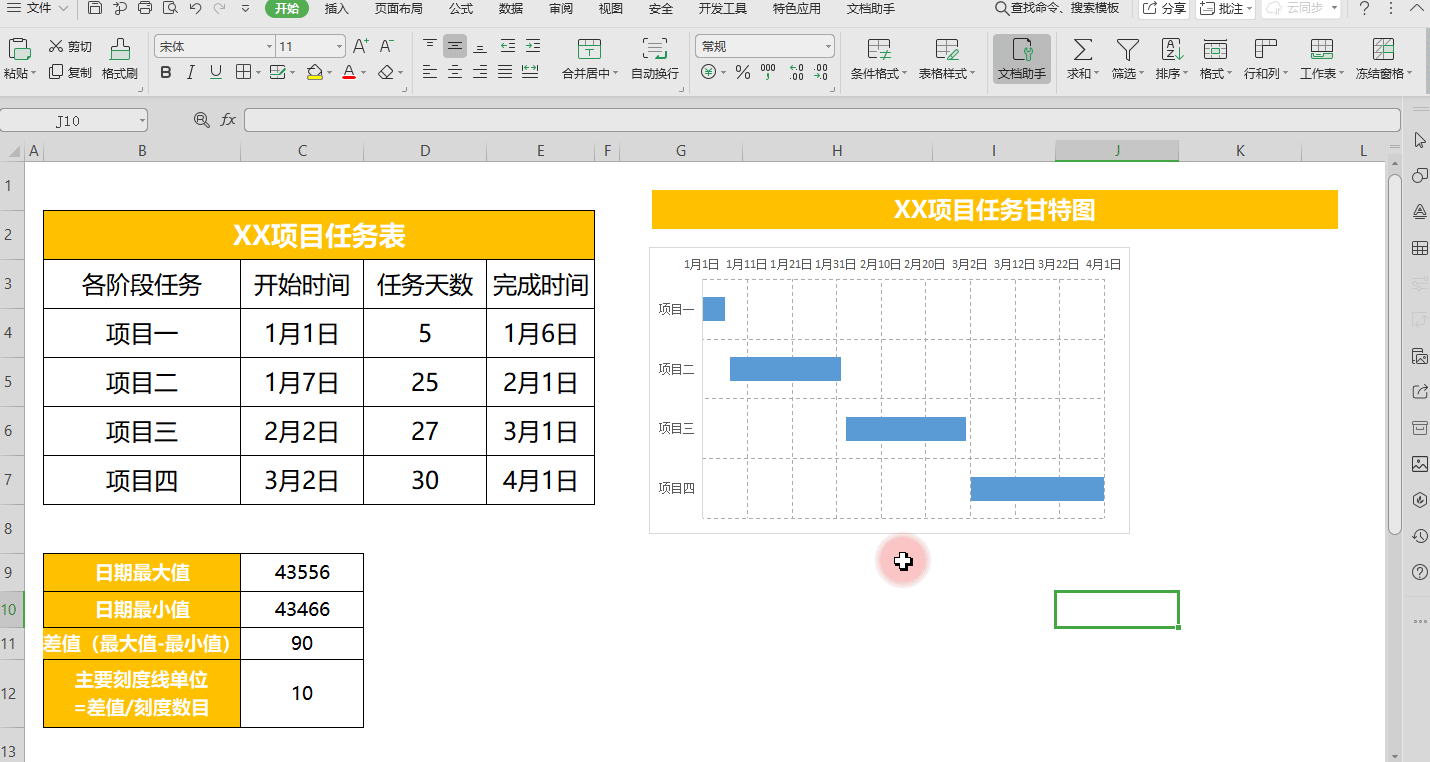
Task: Switch to the 插入 (Insert) tab
Action: [337, 9]
